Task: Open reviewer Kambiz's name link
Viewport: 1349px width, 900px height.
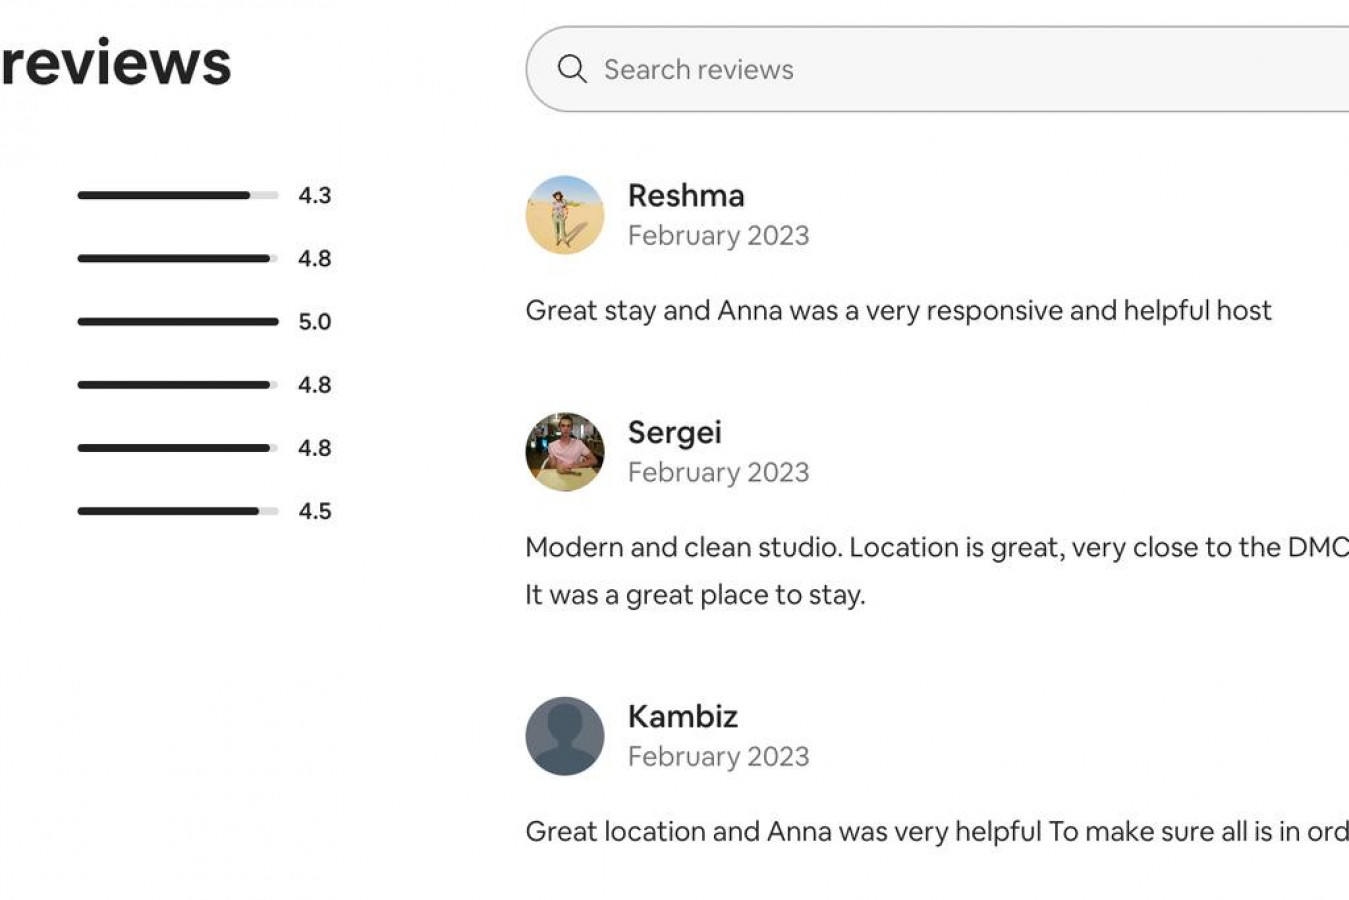Action: click(x=682, y=716)
